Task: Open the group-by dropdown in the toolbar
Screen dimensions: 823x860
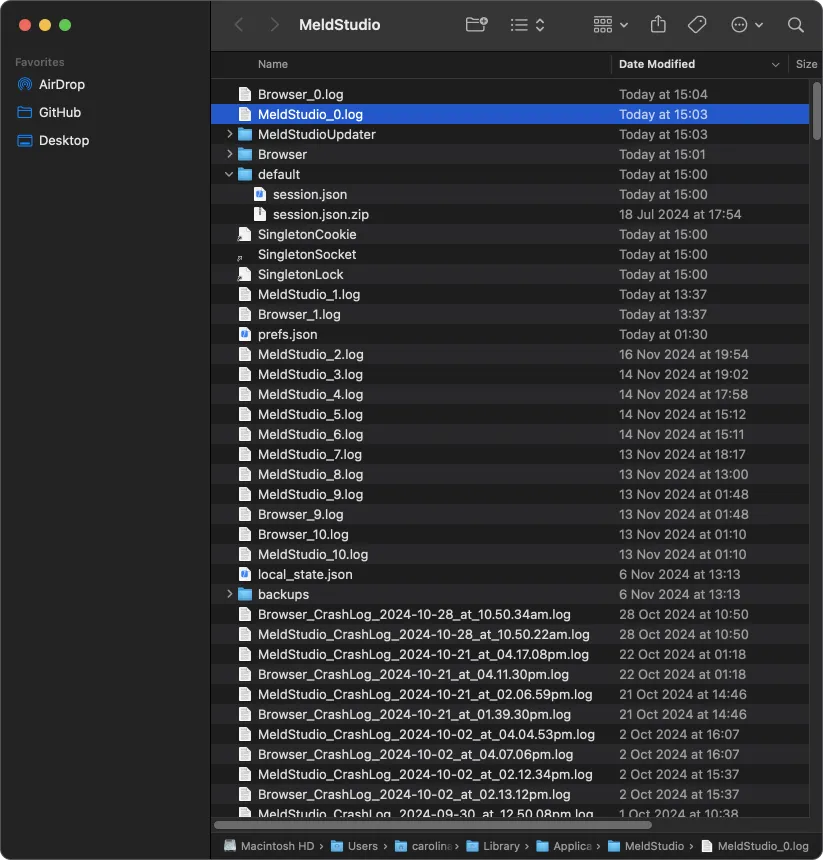Action: [x=610, y=24]
